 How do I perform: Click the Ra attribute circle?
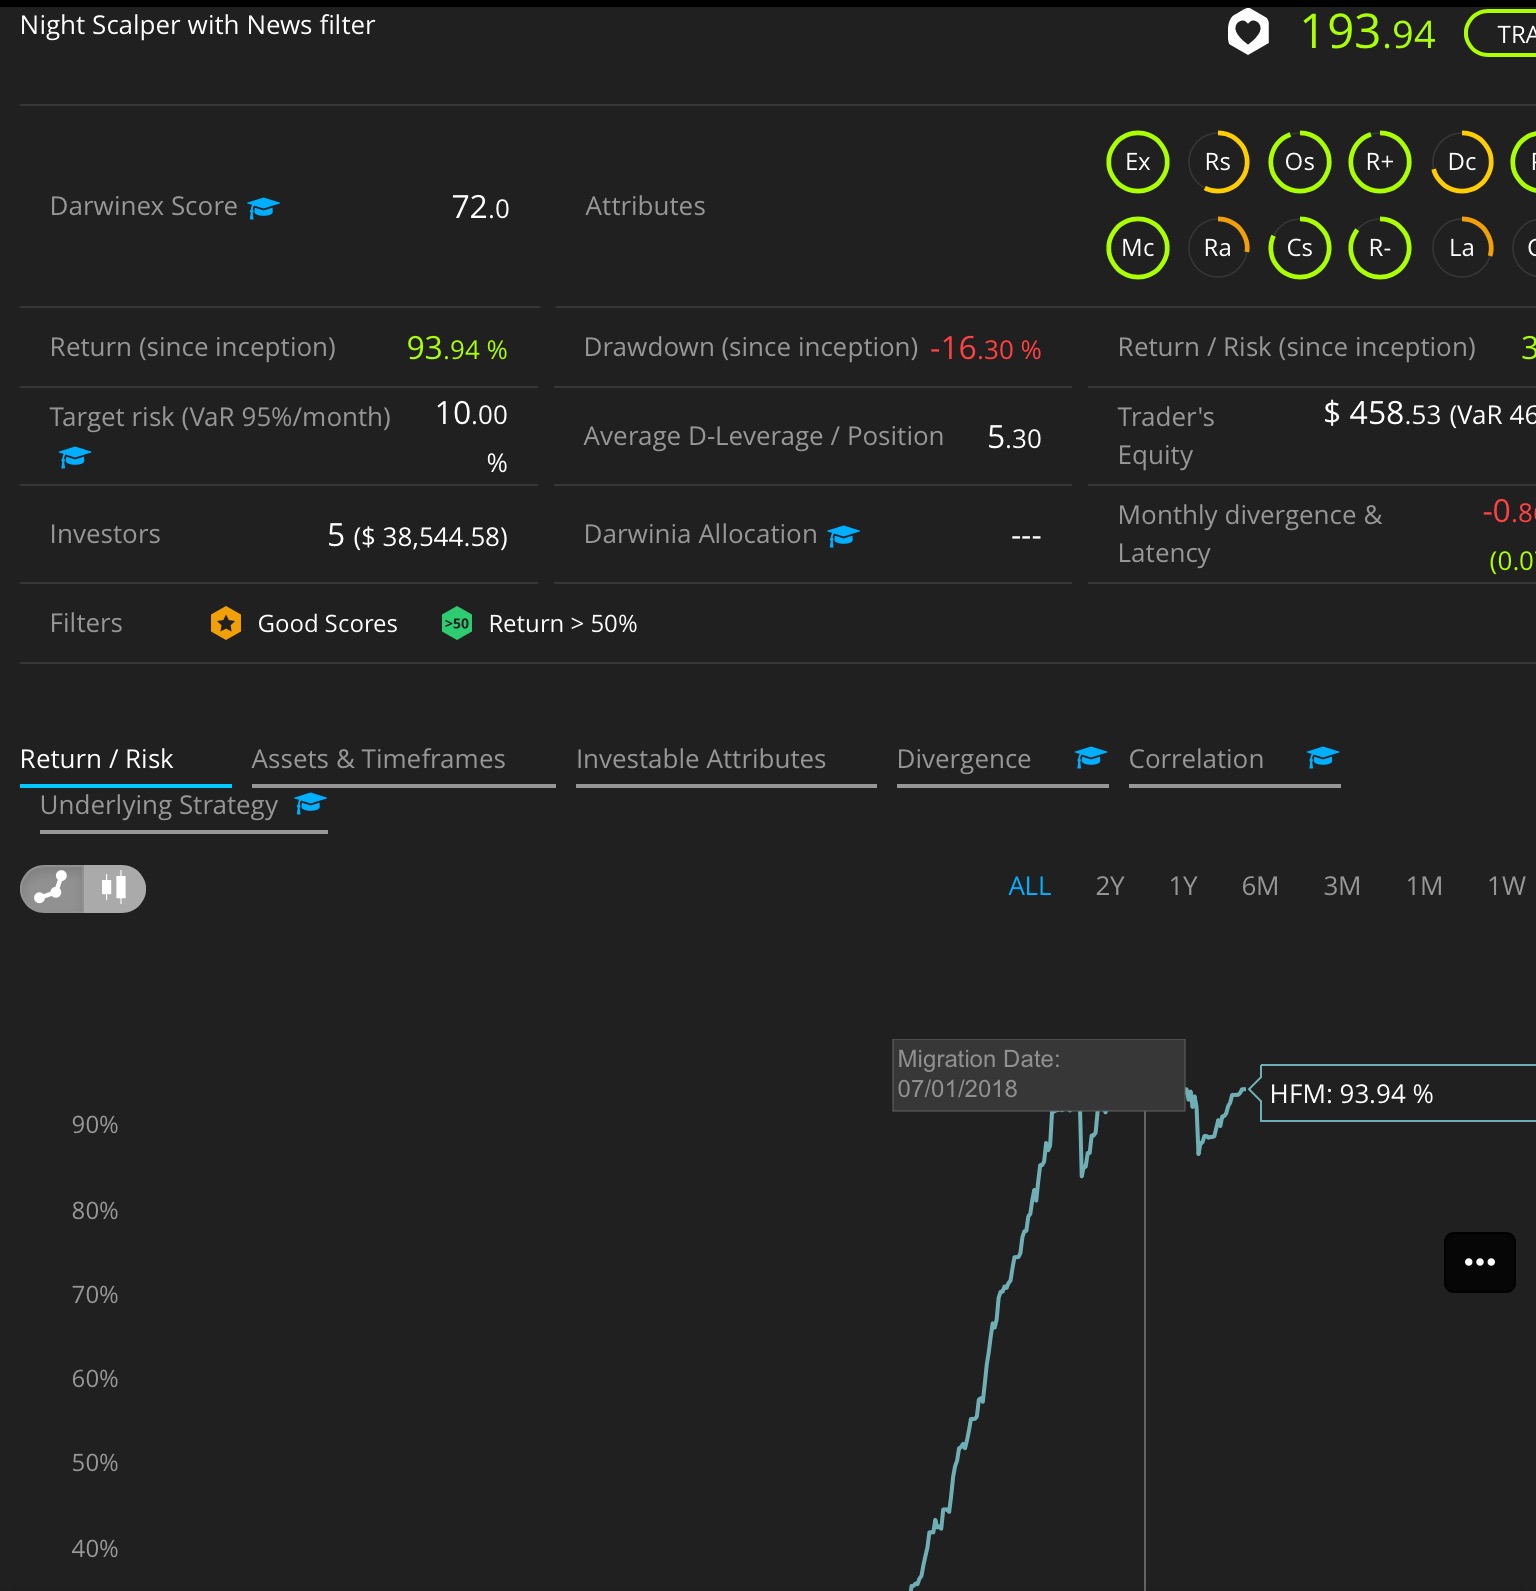point(1218,248)
